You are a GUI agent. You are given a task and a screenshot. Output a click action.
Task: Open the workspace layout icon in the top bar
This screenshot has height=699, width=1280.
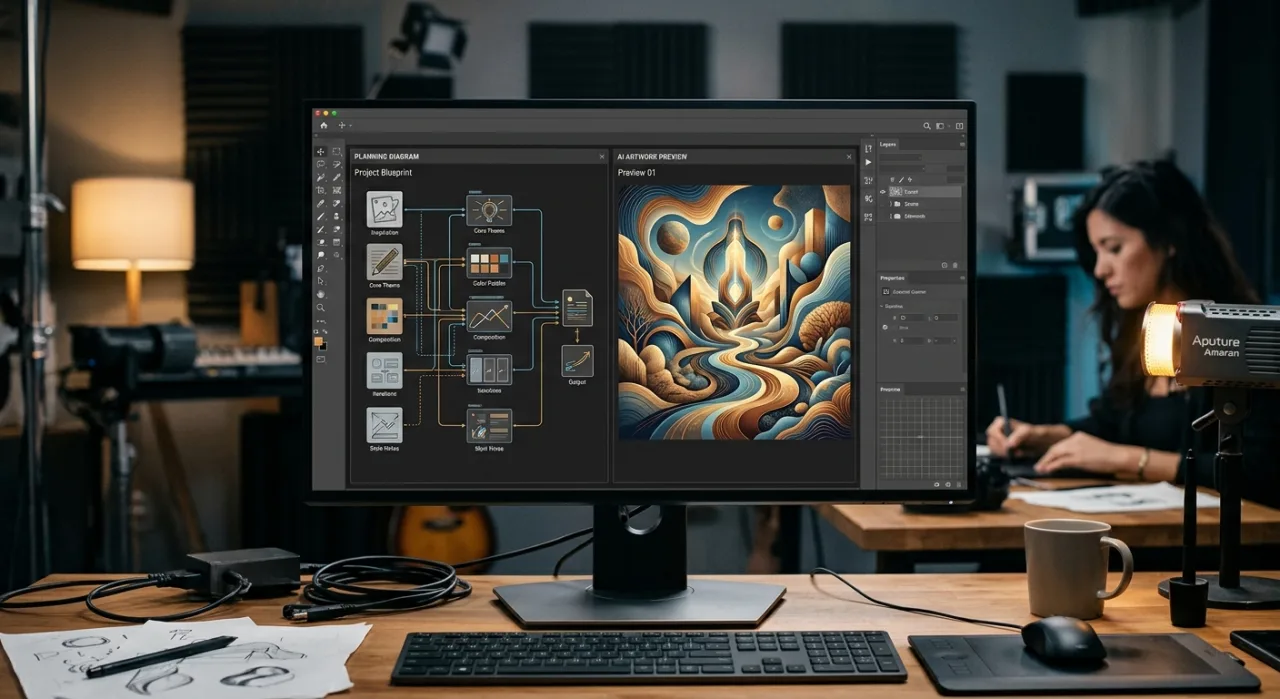tap(939, 126)
